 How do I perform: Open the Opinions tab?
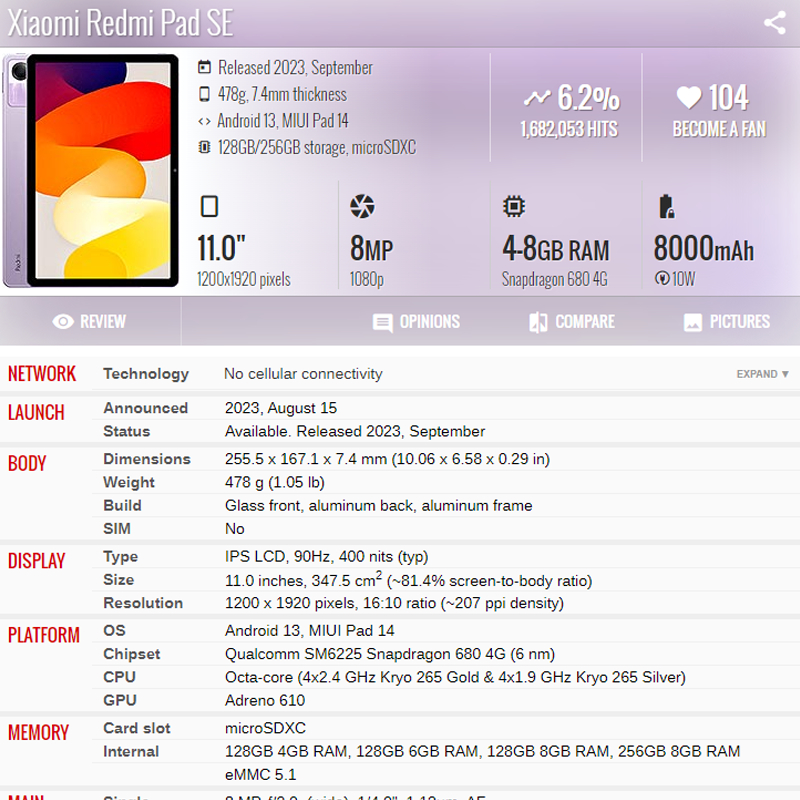coord(416,322)
